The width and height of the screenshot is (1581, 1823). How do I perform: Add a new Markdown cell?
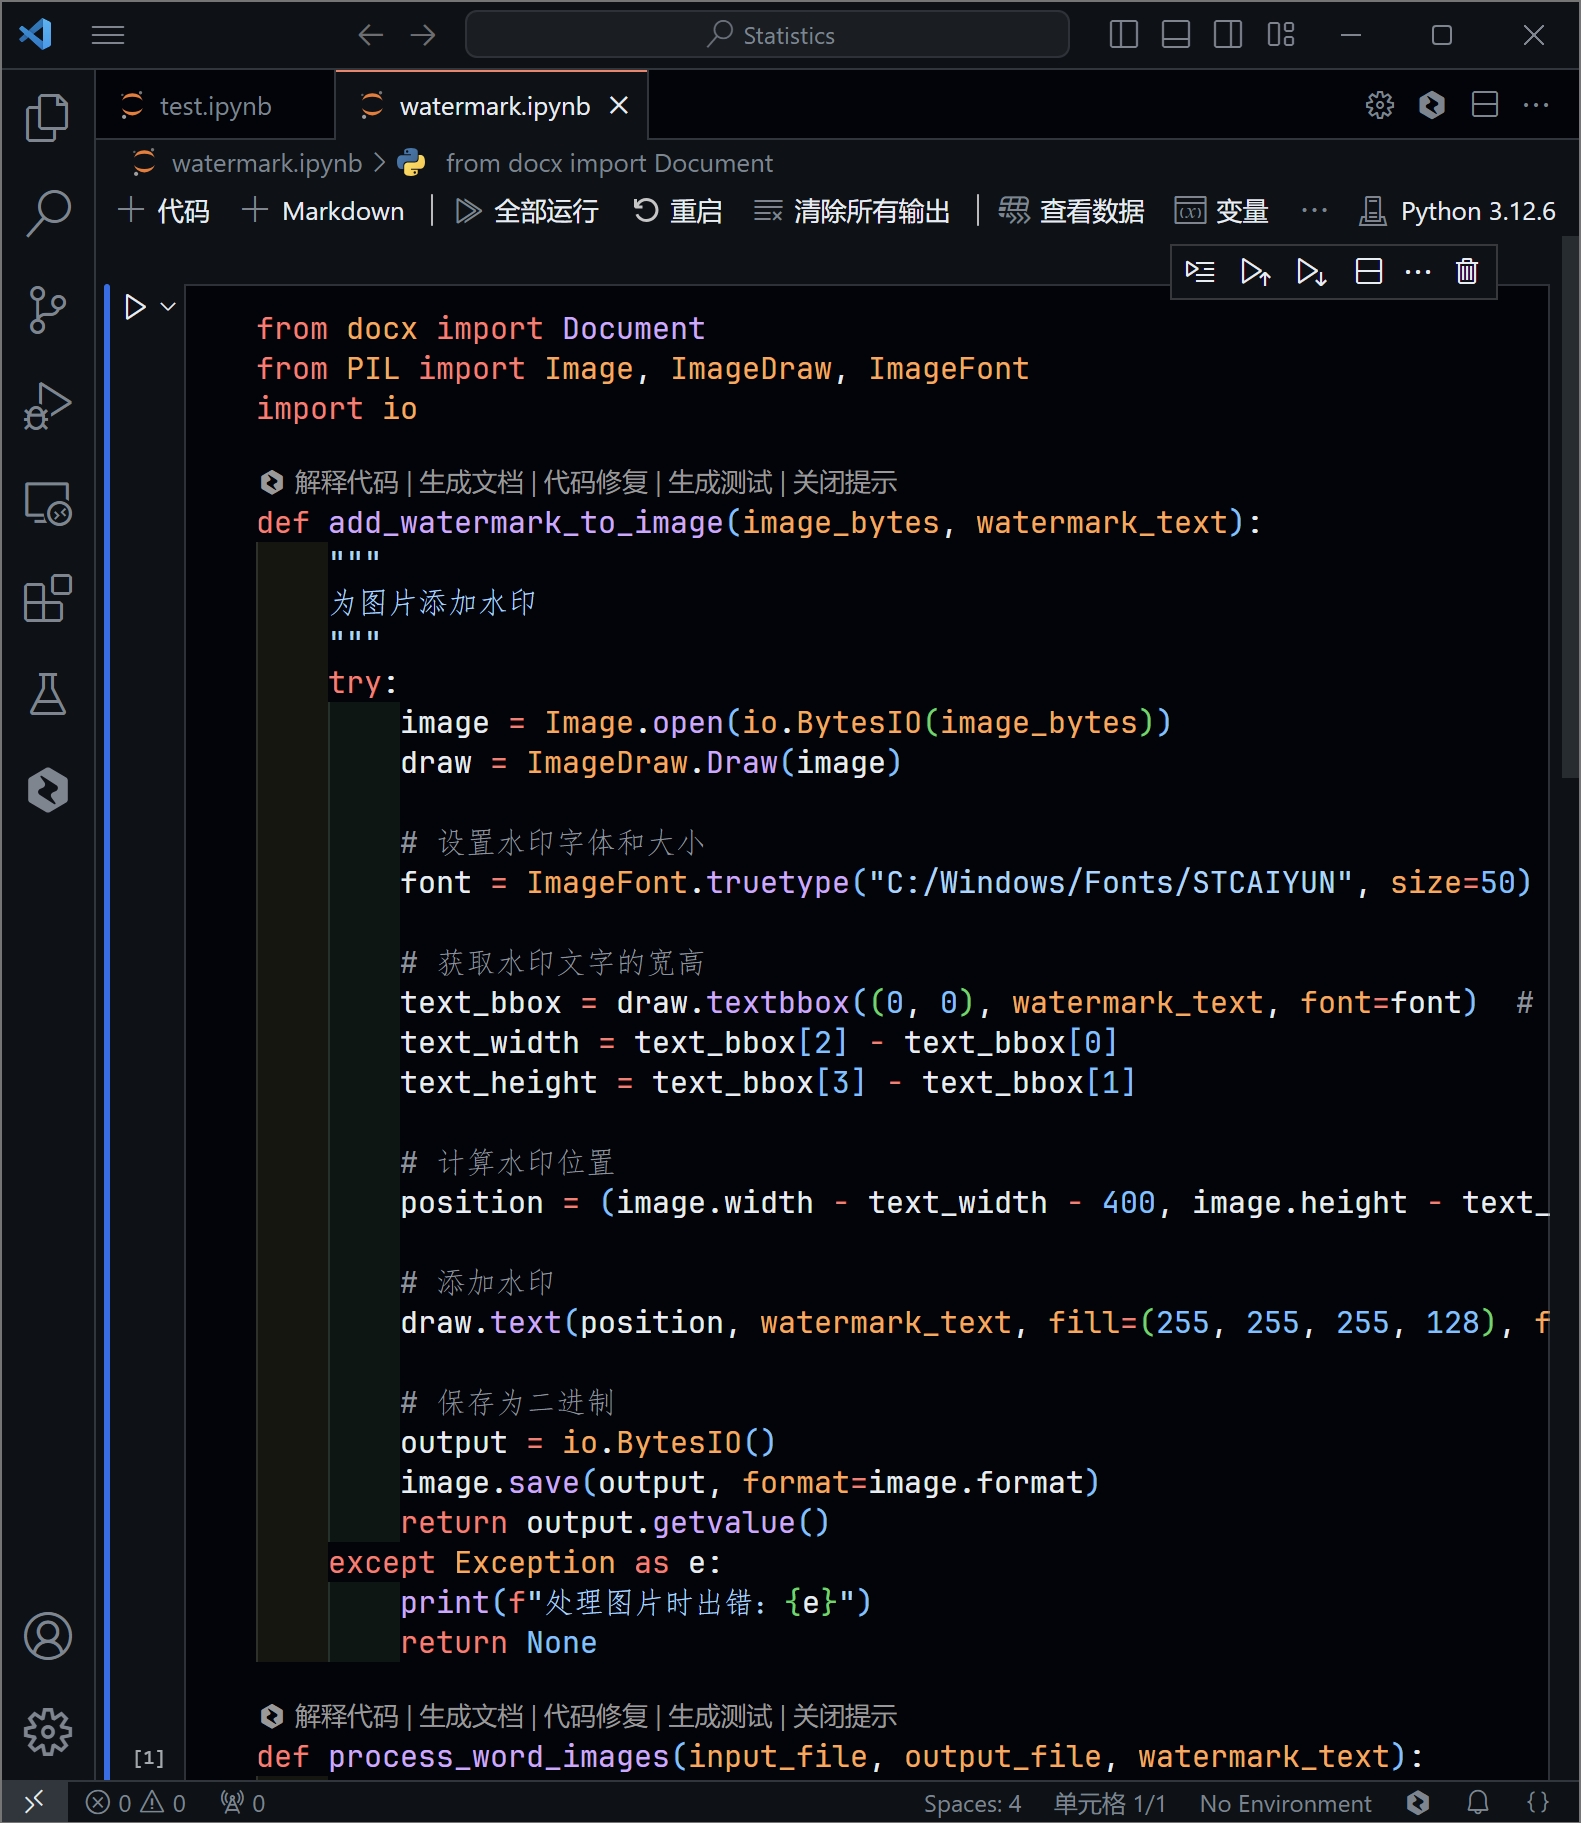click(324, 211)
